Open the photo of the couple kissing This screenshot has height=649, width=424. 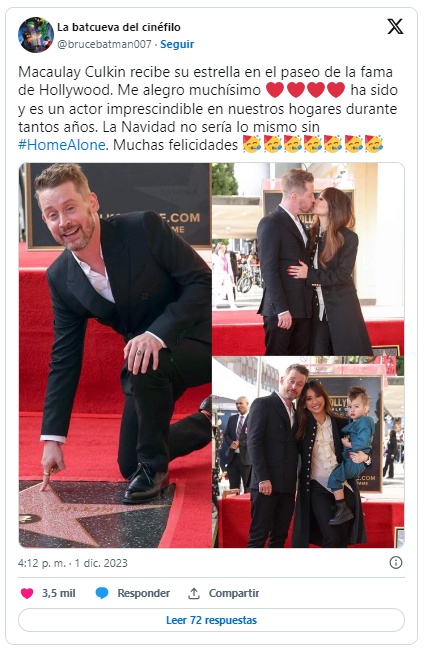(308, 259)
